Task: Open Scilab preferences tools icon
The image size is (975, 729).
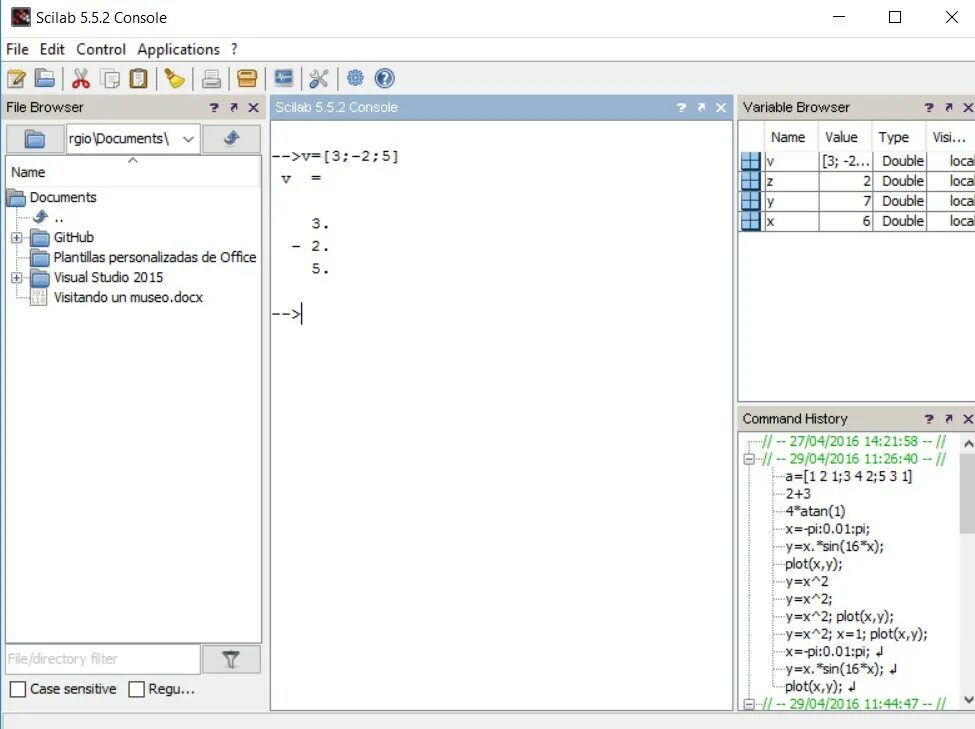Action: coord(318,78)
